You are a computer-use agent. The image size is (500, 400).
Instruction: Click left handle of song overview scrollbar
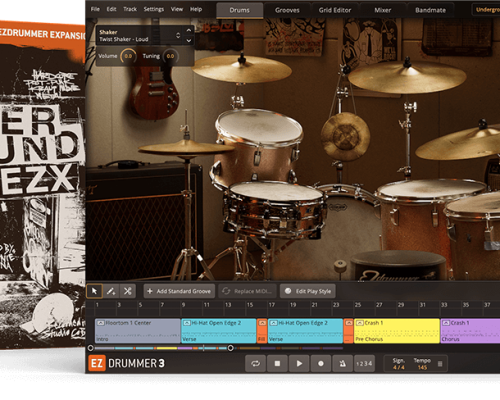point(90,348)
